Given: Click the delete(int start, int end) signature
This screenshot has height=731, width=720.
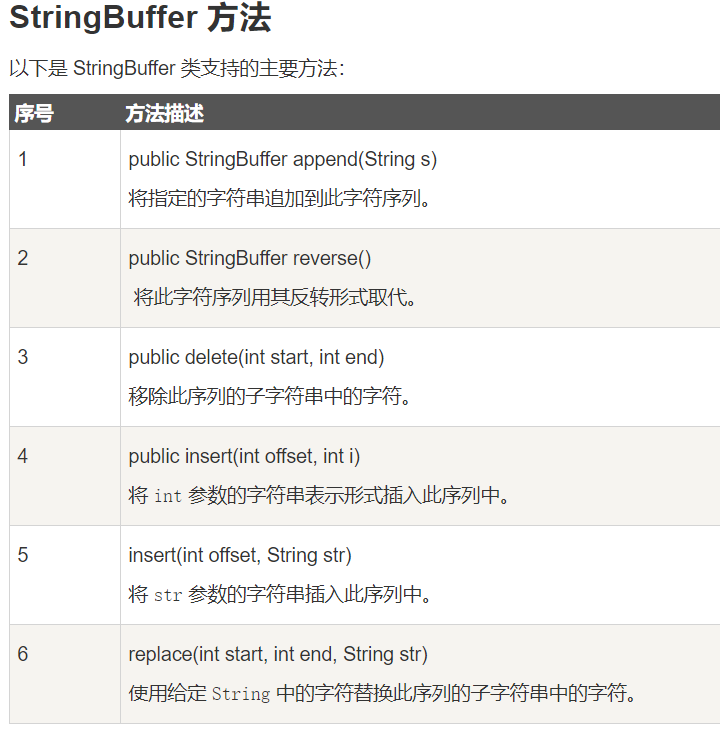Looking at the screenshot, I should pyautogui.click(x=257, y=357).
